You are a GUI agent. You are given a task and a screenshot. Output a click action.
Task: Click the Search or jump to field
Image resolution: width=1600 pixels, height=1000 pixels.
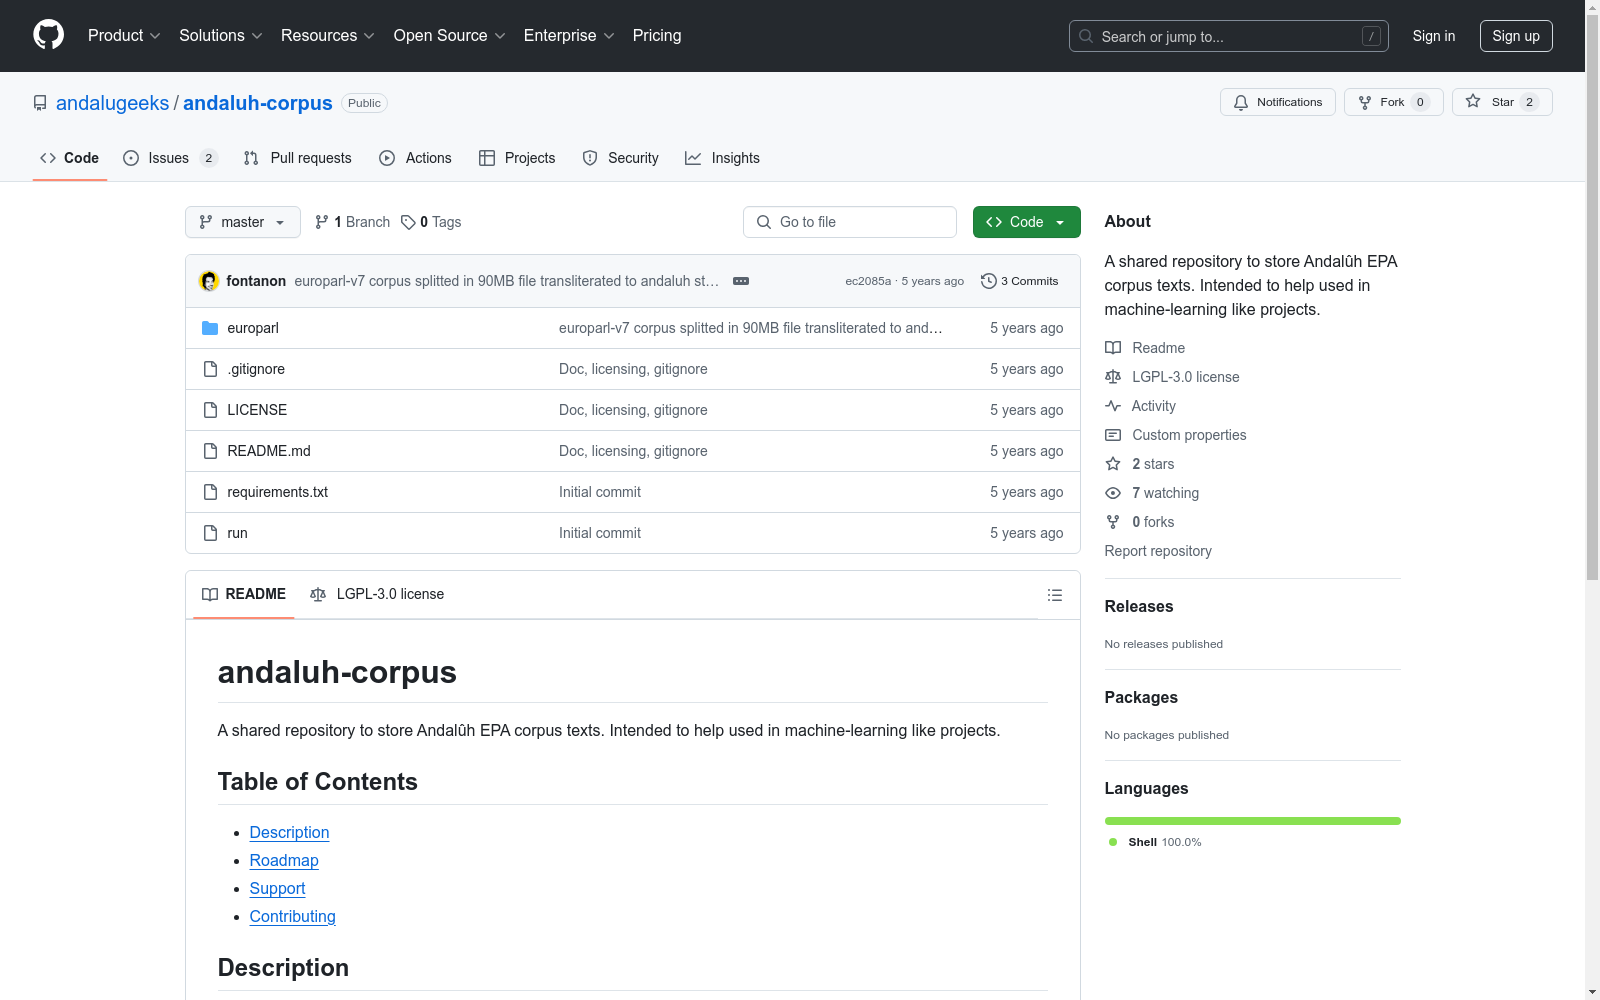point(1228,36)
